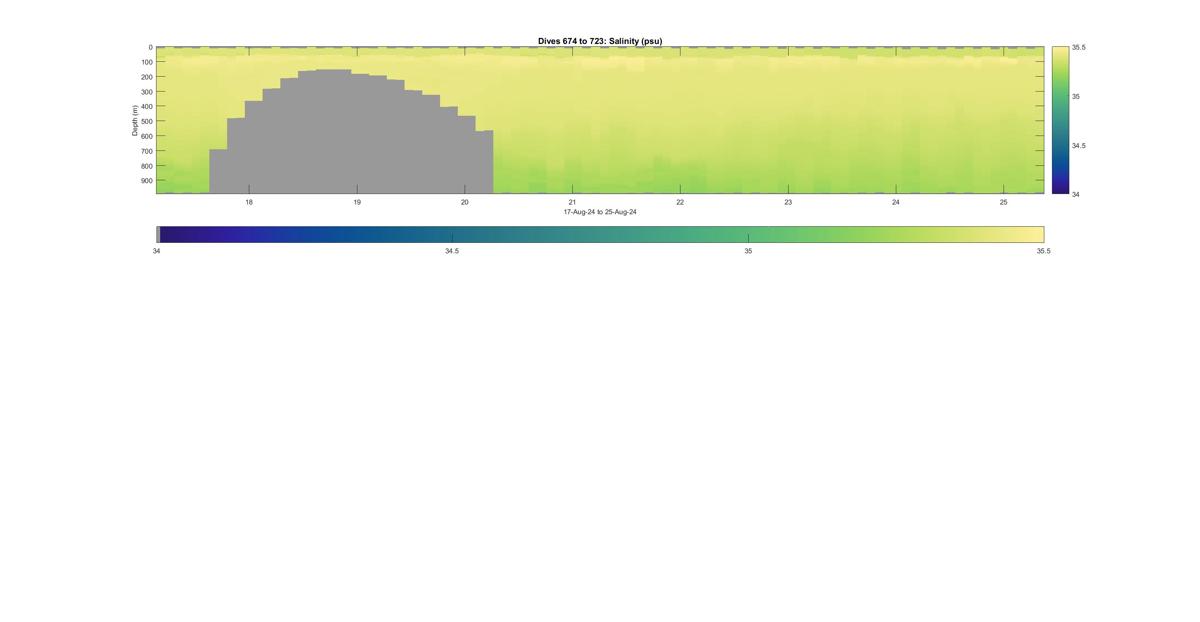Select depth tick label "800"
This screenshot has height=622, width=1200.
click(x=146, y=166)
